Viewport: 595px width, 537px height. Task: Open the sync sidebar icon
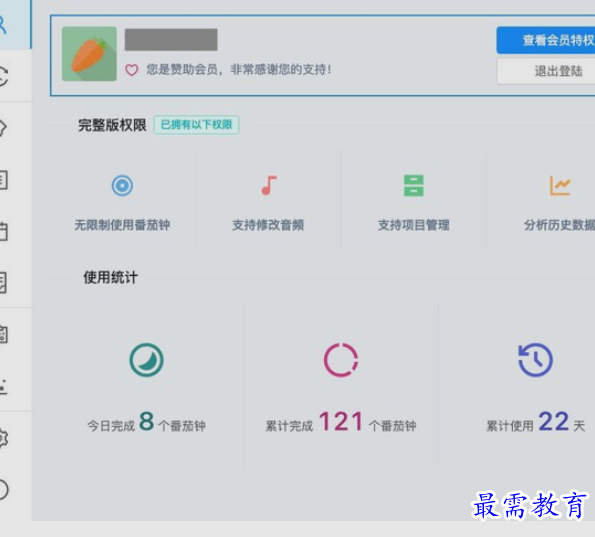pyautogui.click(x=3, y=76)
